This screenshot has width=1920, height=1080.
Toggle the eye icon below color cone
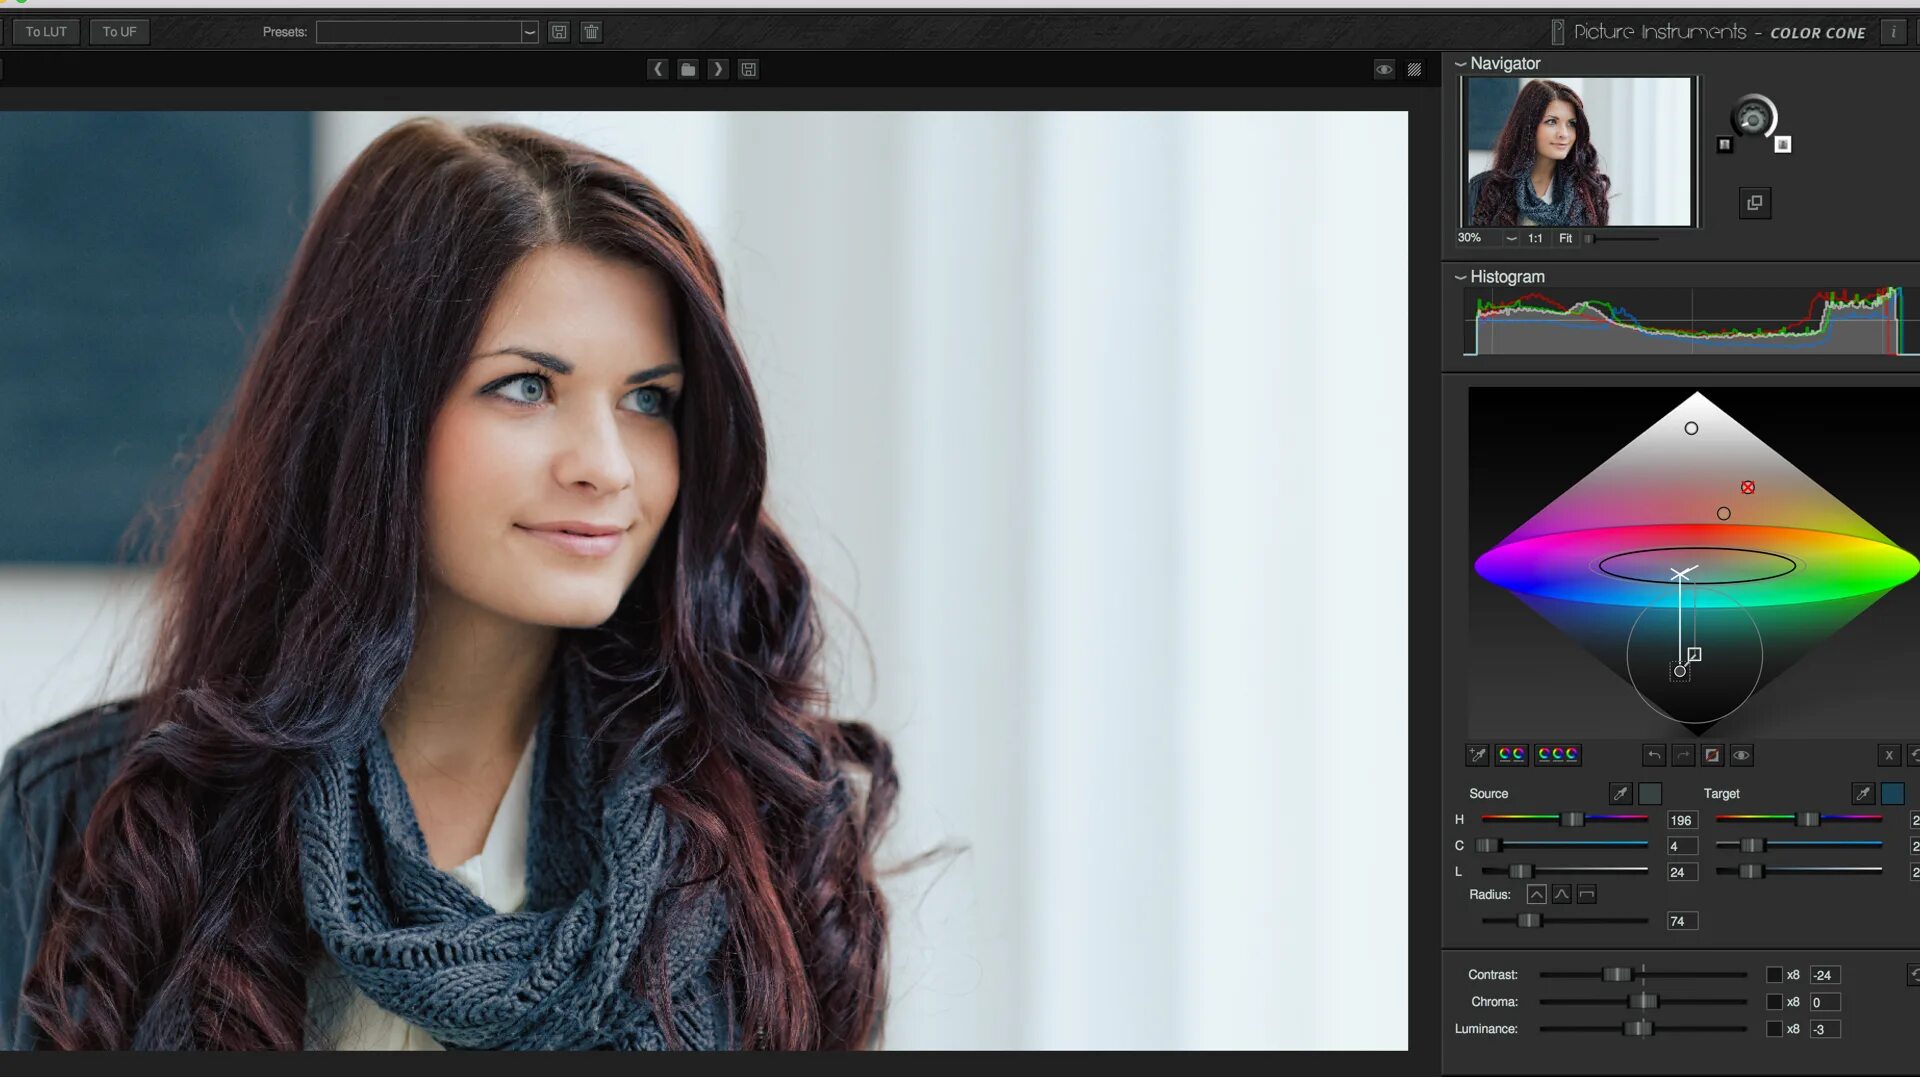tap(1741, 756)
